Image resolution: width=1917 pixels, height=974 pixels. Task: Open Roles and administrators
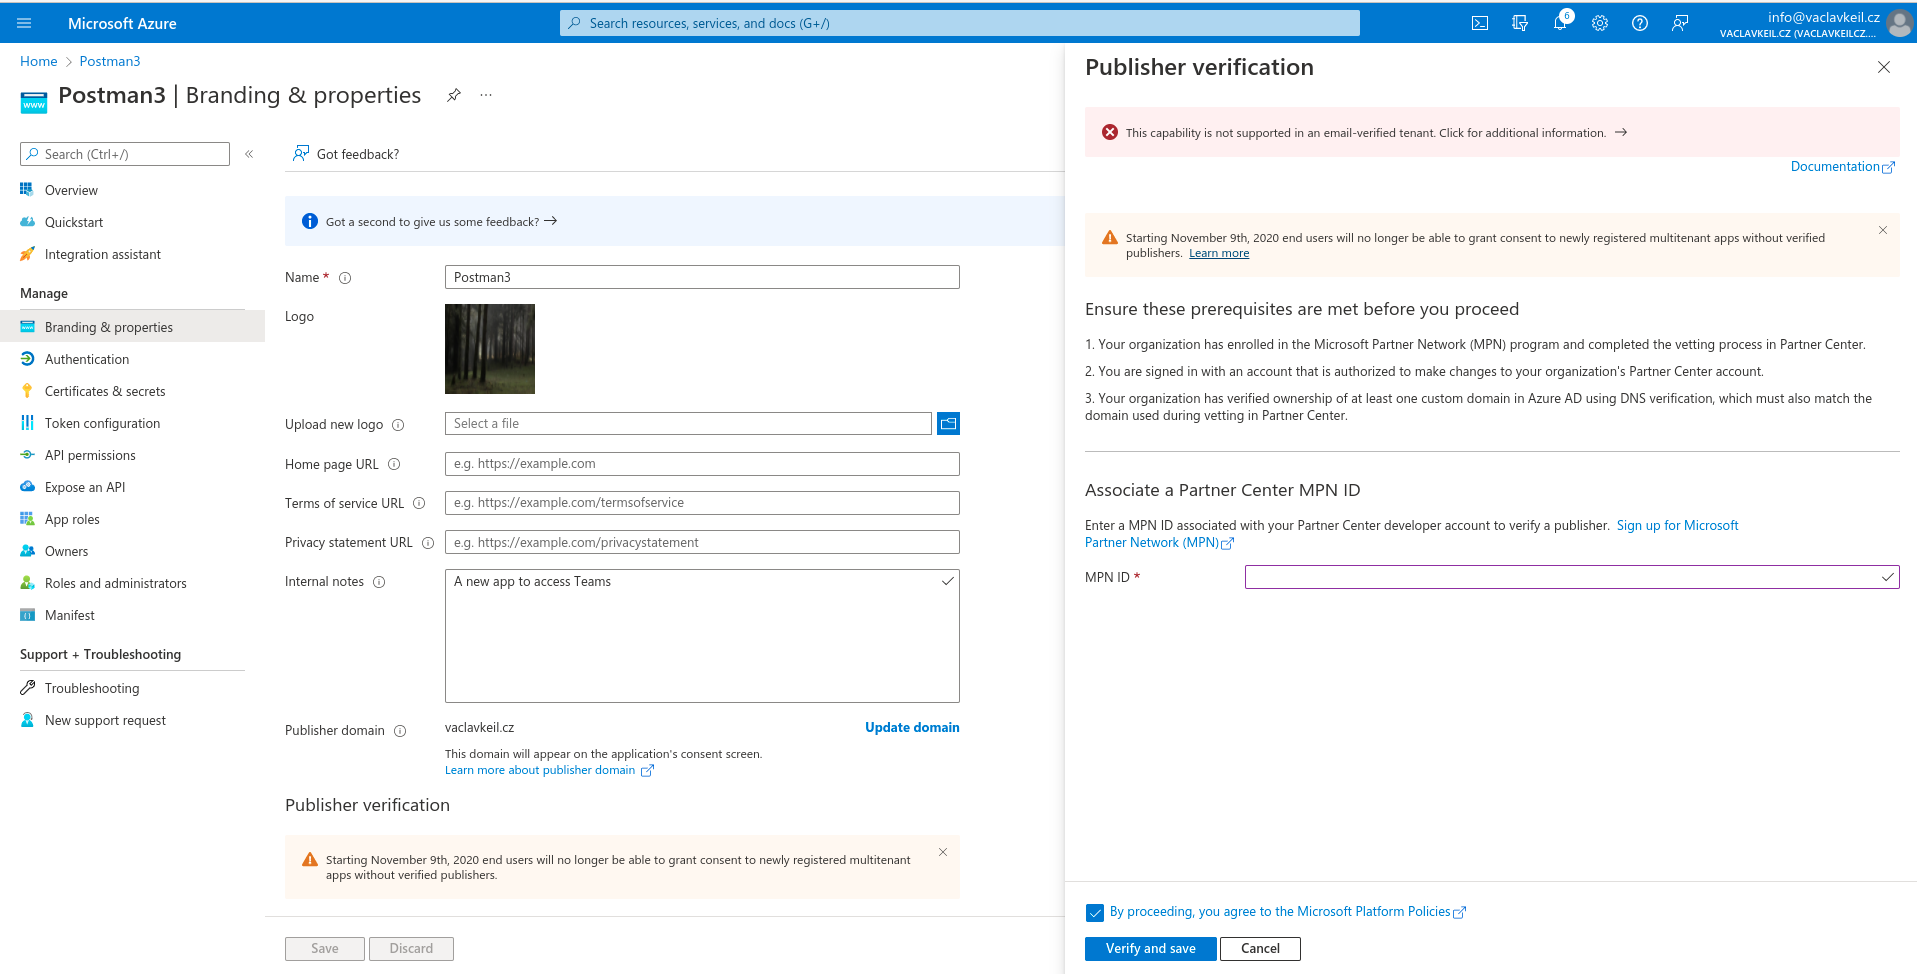[x=115, y=583]
